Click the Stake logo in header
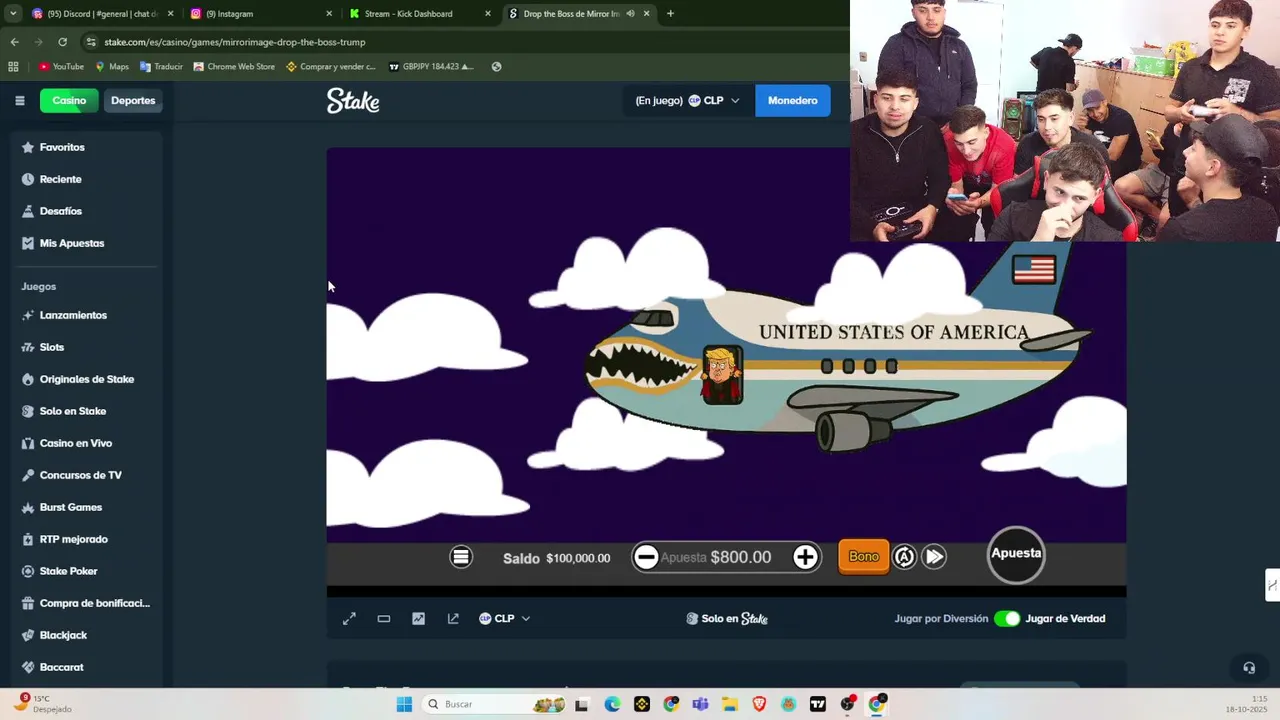This screenshot has width=1280, height=720. (x=353, y=100)
